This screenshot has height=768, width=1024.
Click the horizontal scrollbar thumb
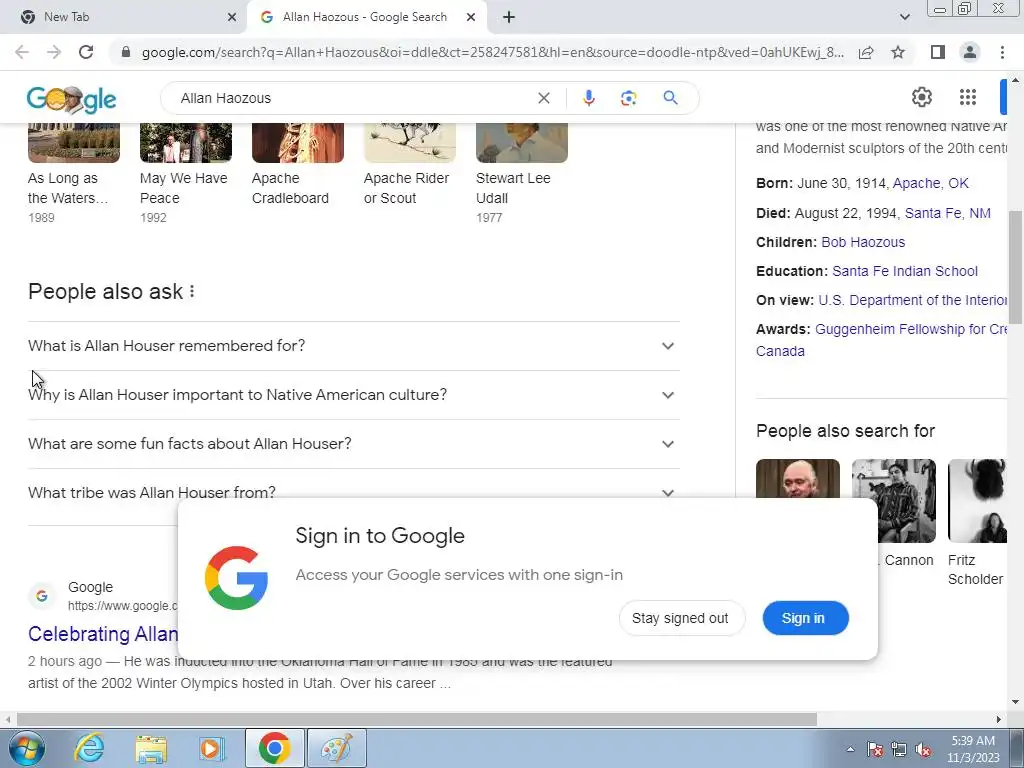417,720
